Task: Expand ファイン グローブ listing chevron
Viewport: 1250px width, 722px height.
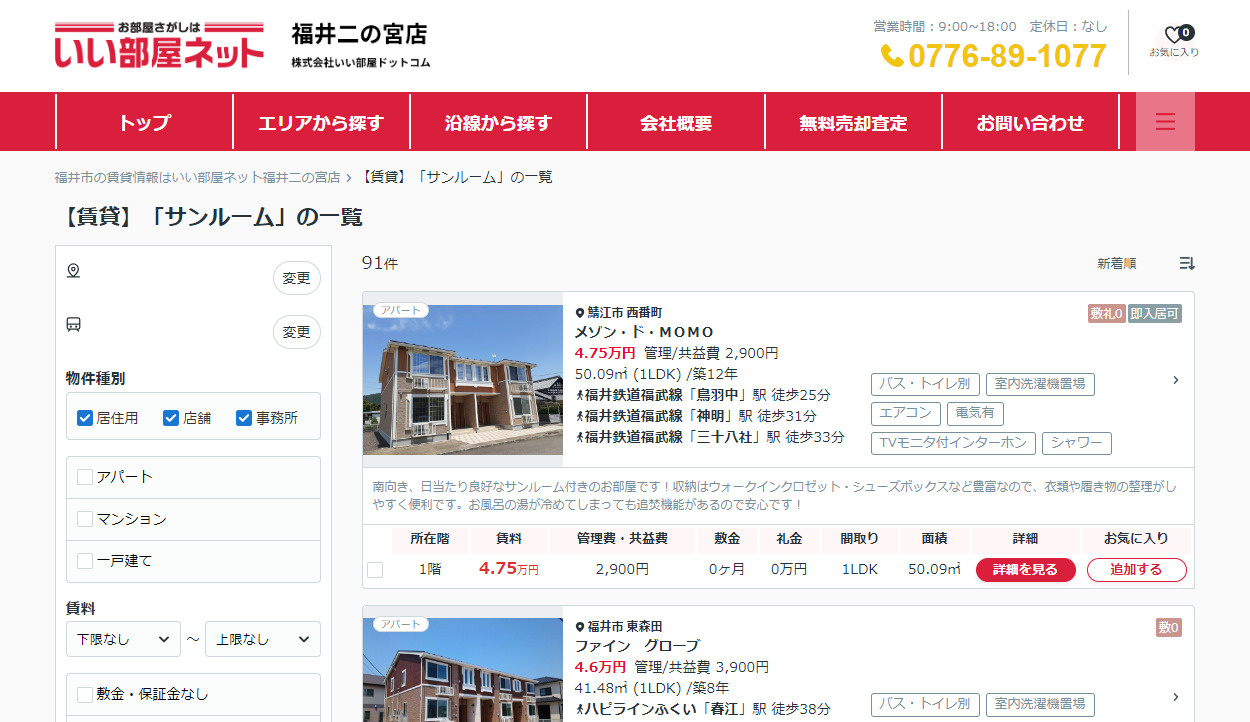Action: click(x=1176, y=696)
